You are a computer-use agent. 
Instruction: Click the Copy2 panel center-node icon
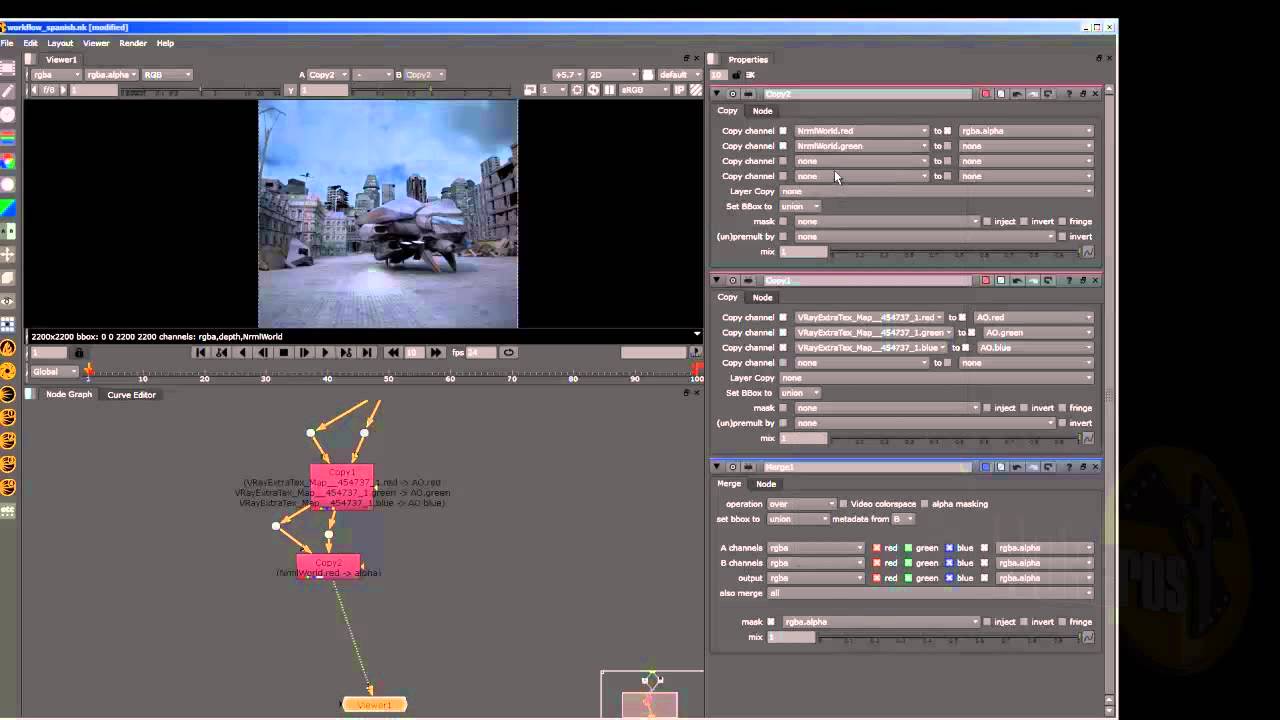click(732, 94)
